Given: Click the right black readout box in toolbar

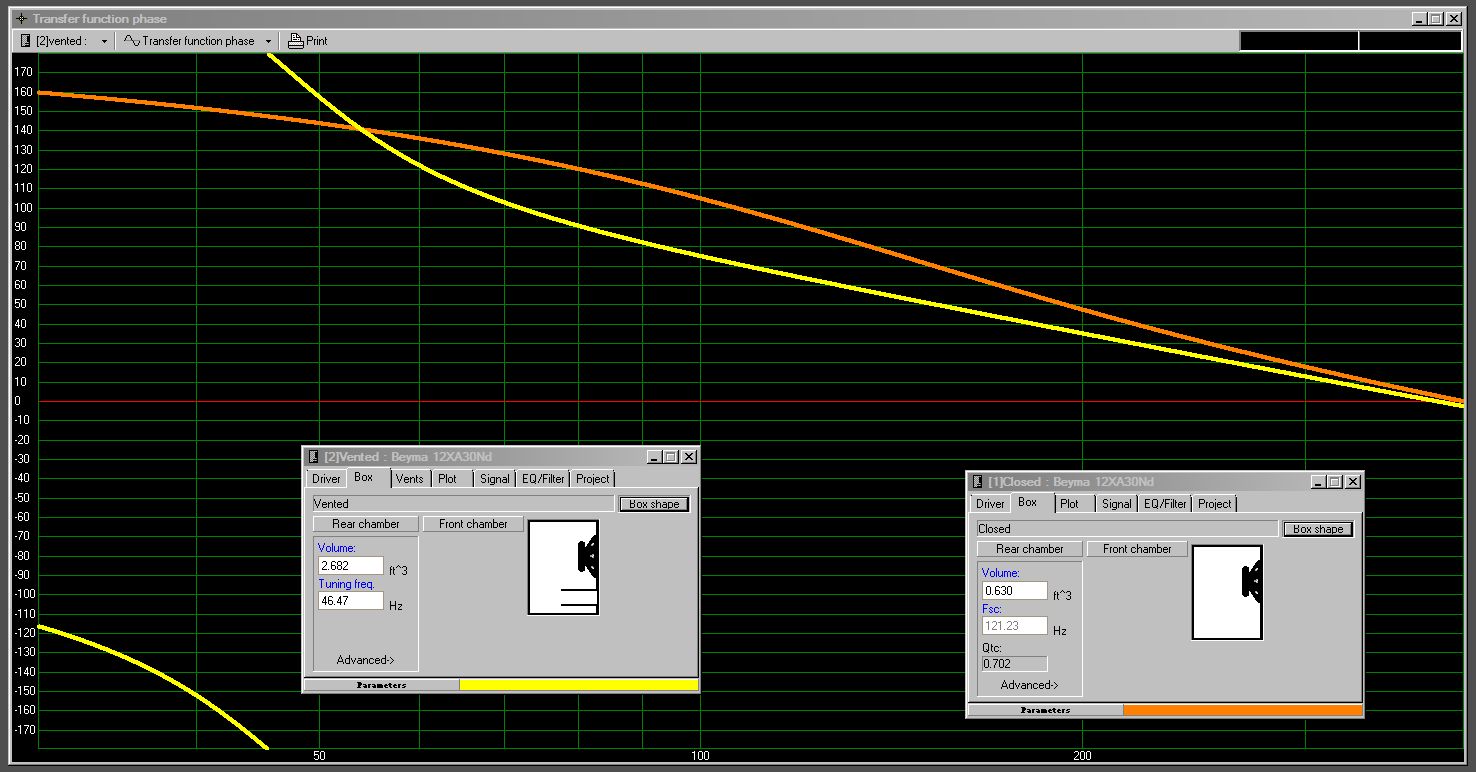Looking at the screenshot, I should 1410,41.
